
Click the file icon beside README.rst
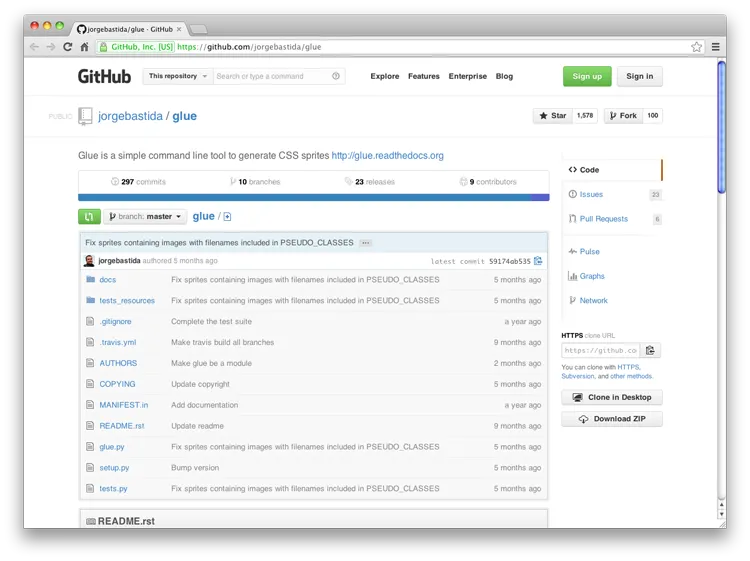pos(90,426)
